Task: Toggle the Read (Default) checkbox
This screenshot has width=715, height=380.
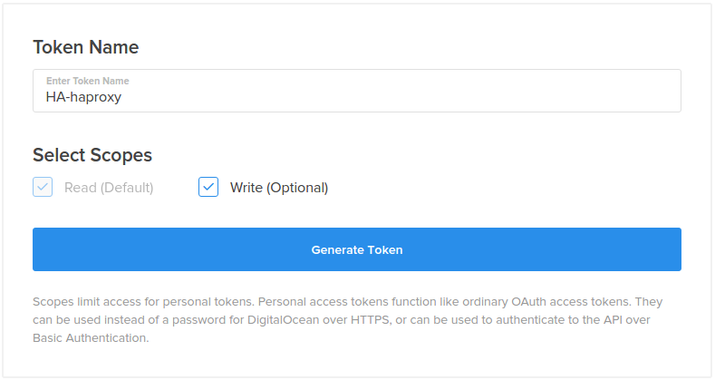Action: [43, 187]
